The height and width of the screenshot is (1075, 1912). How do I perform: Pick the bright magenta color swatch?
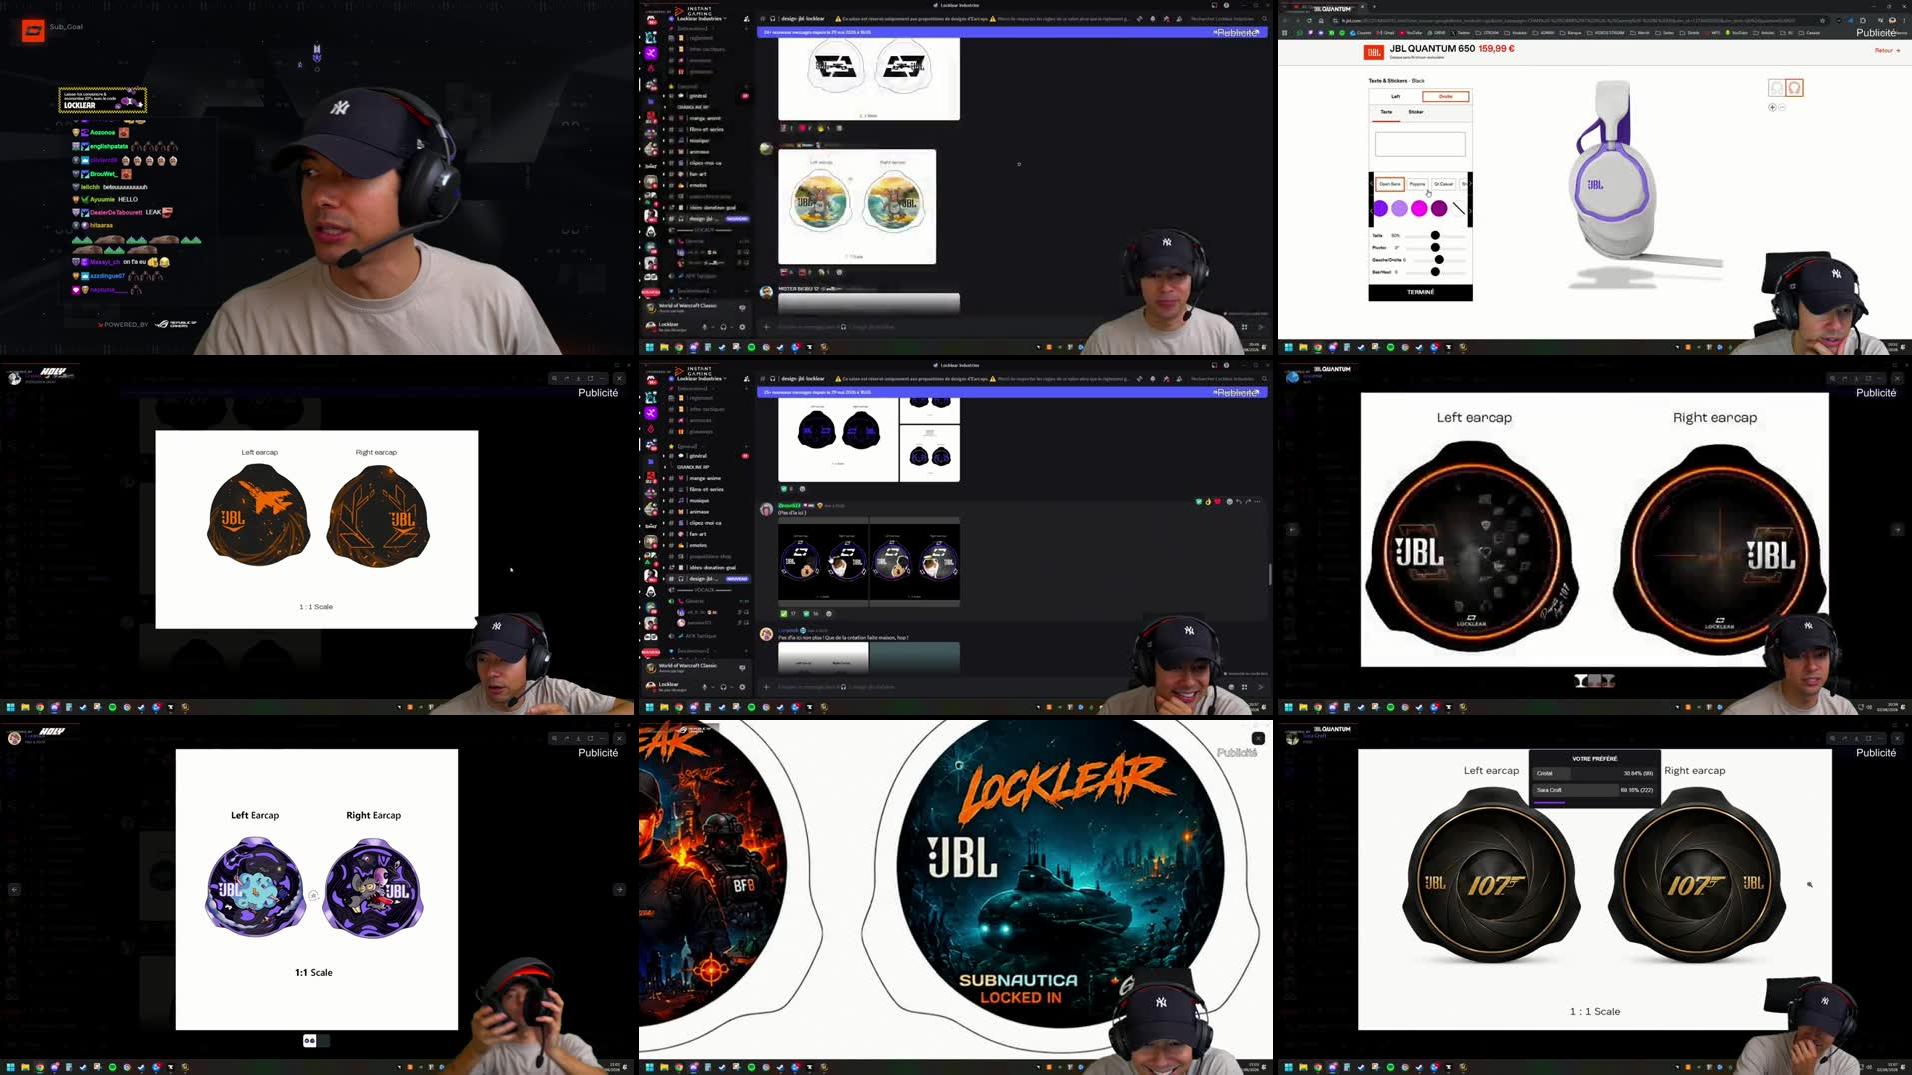click(x=1419, y=208)
